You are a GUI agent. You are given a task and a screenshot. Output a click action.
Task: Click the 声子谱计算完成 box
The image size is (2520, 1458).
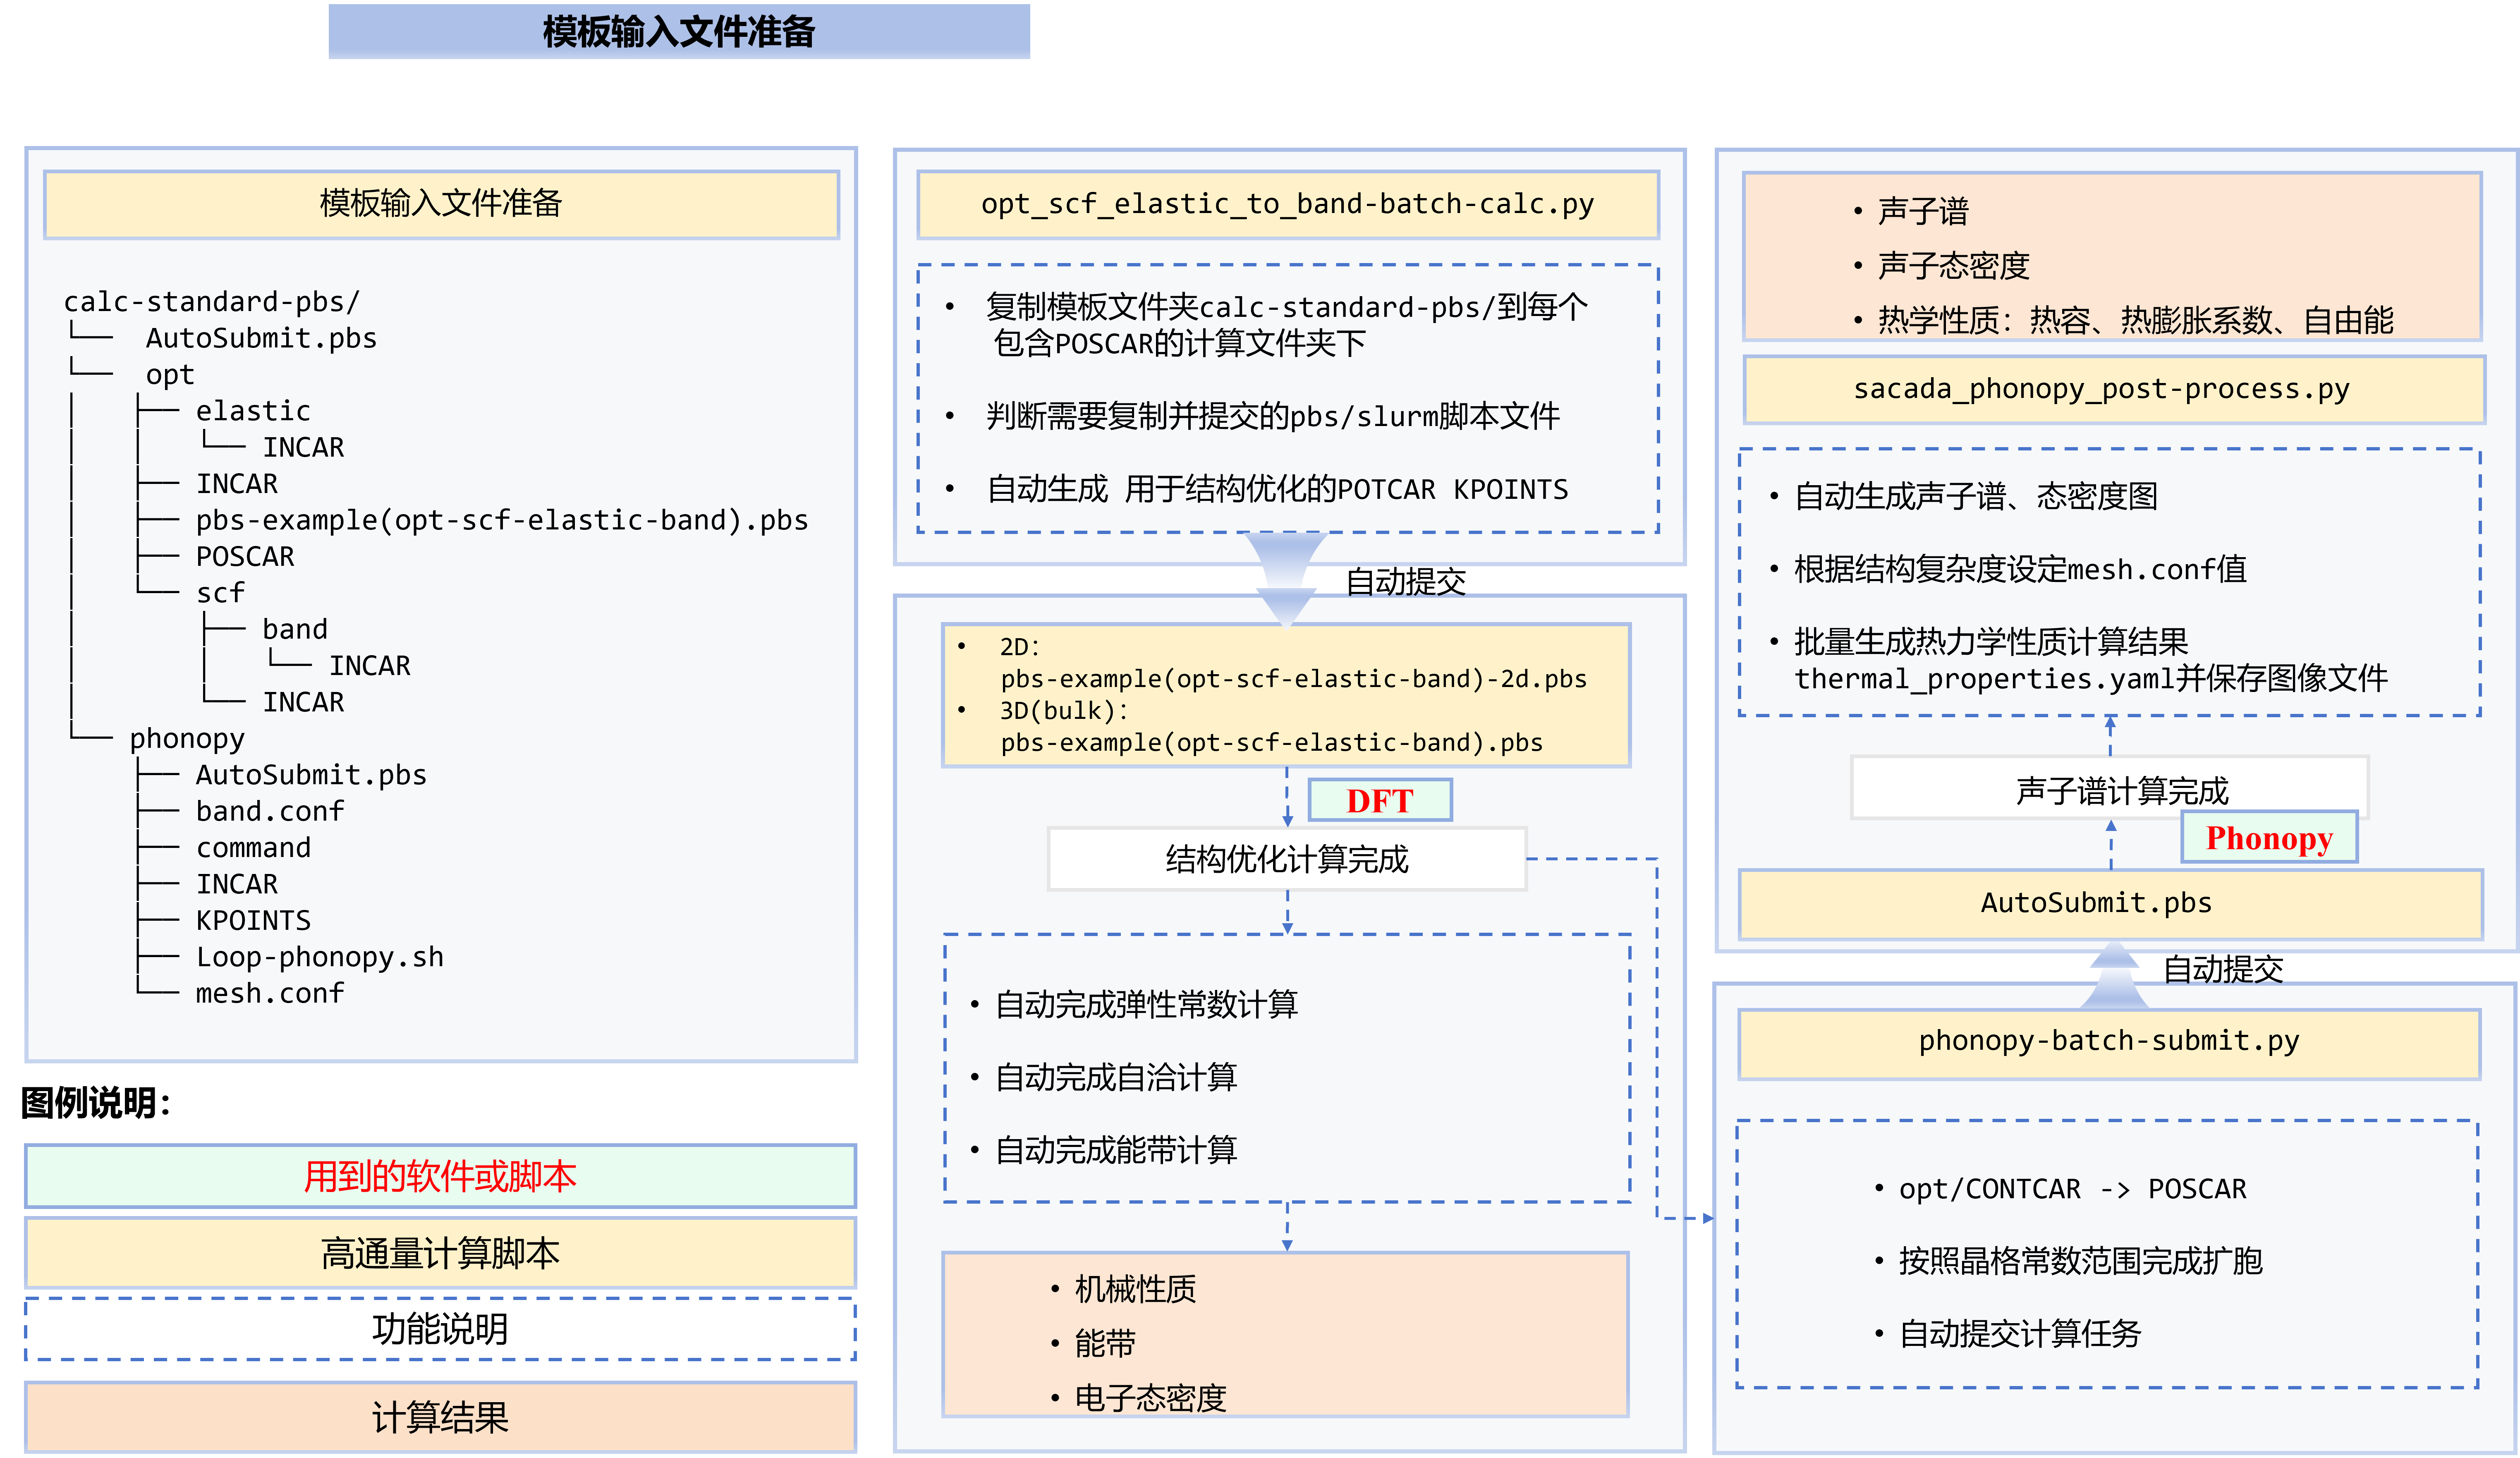[x=2110, y=788]
